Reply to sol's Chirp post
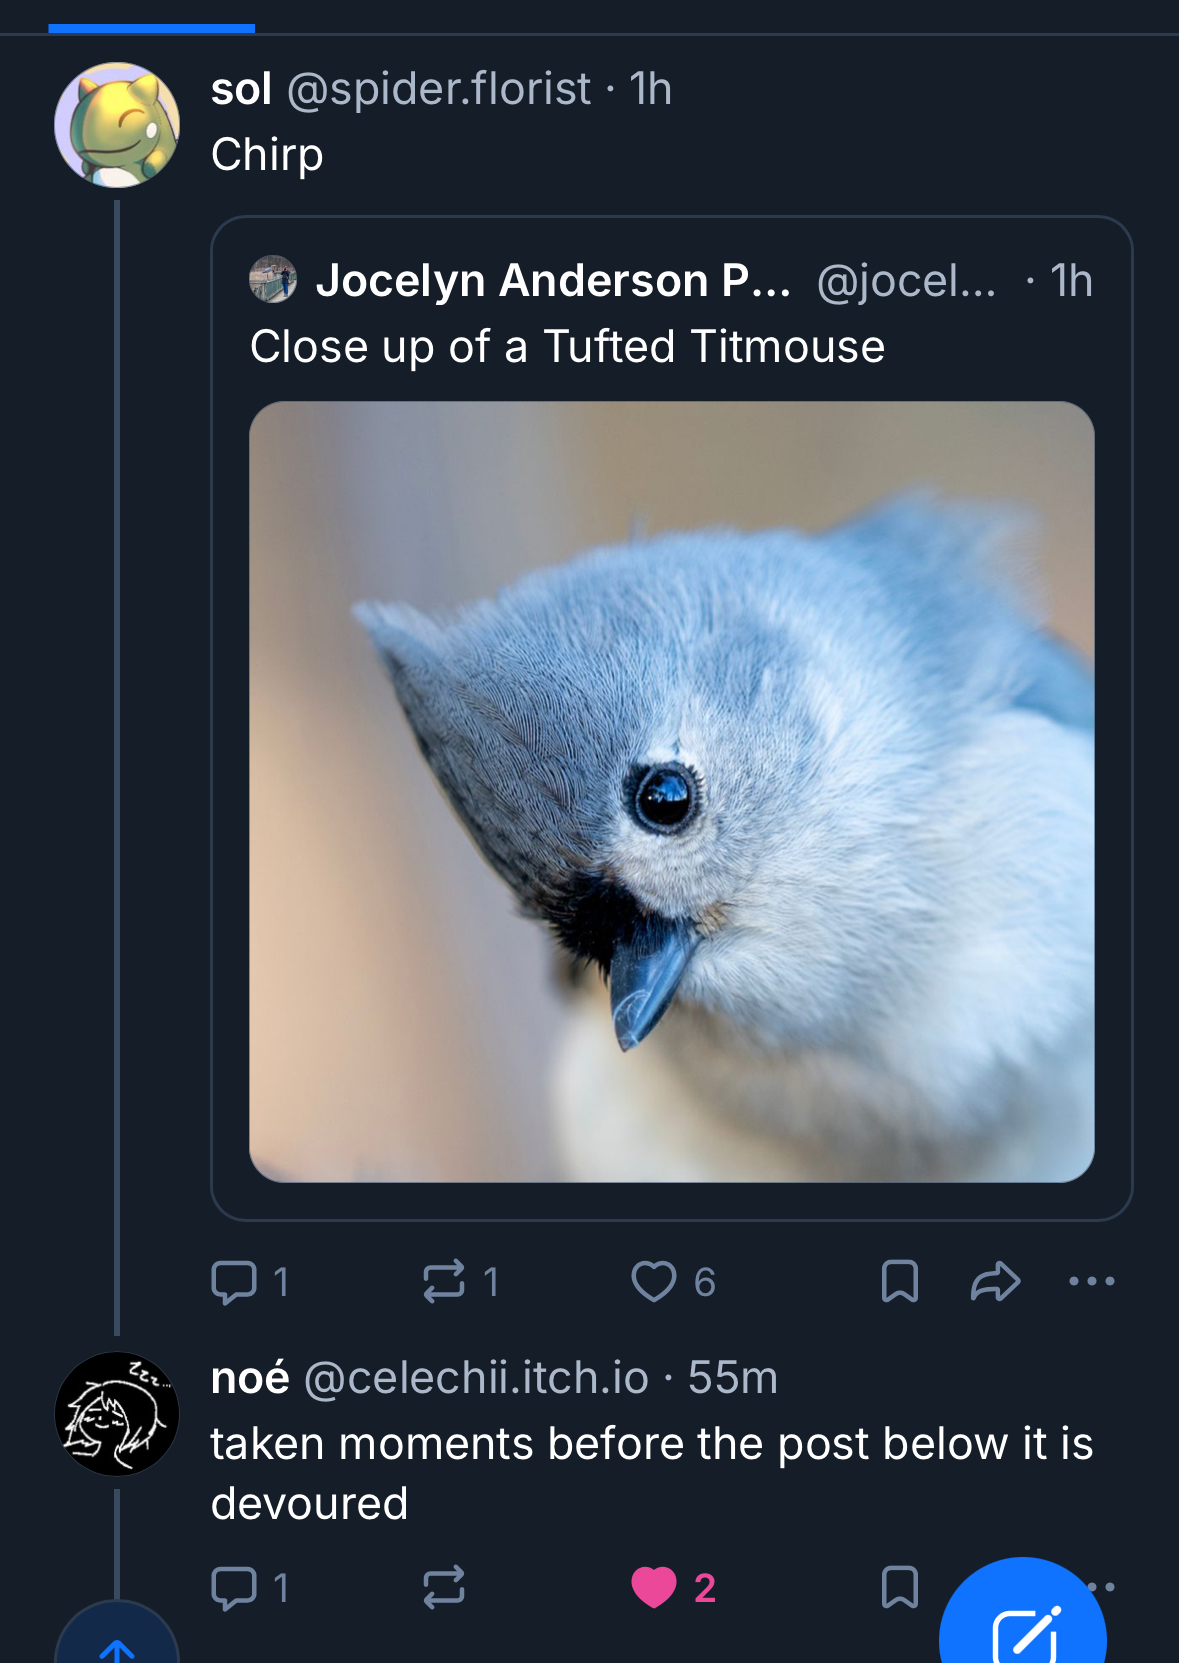 pos(234,1282)
